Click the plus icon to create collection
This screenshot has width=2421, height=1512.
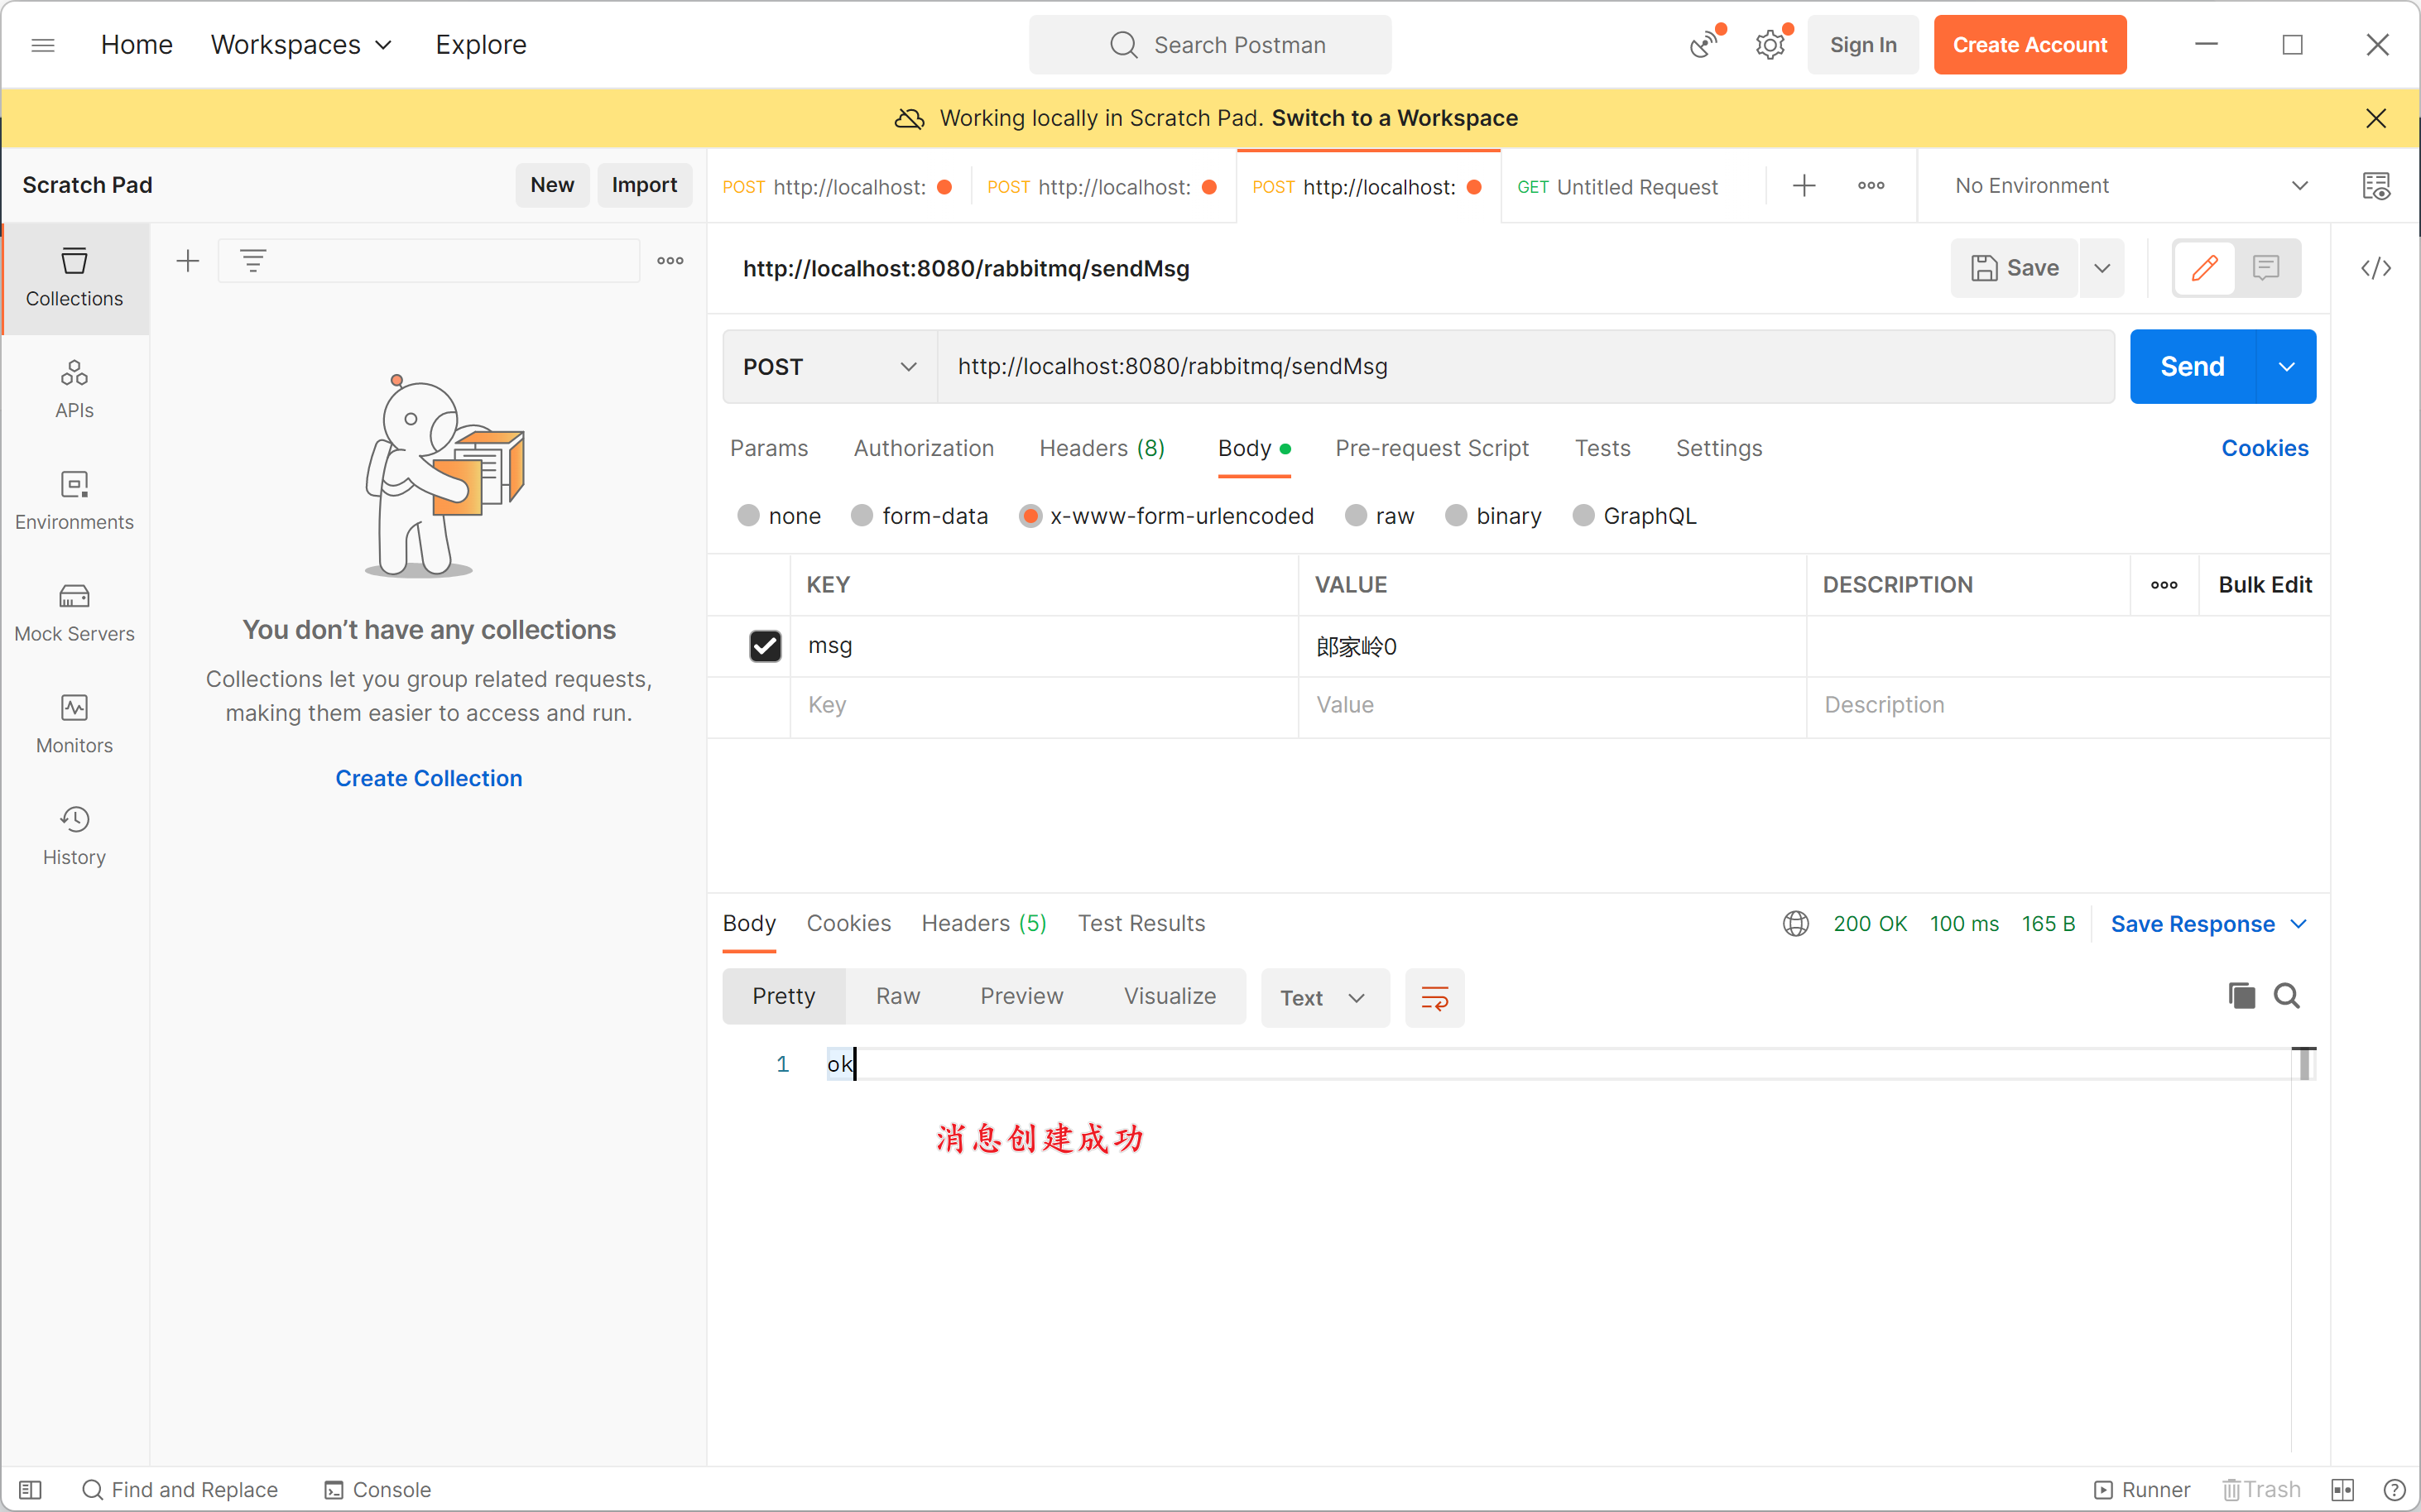[x=188, y=261]
